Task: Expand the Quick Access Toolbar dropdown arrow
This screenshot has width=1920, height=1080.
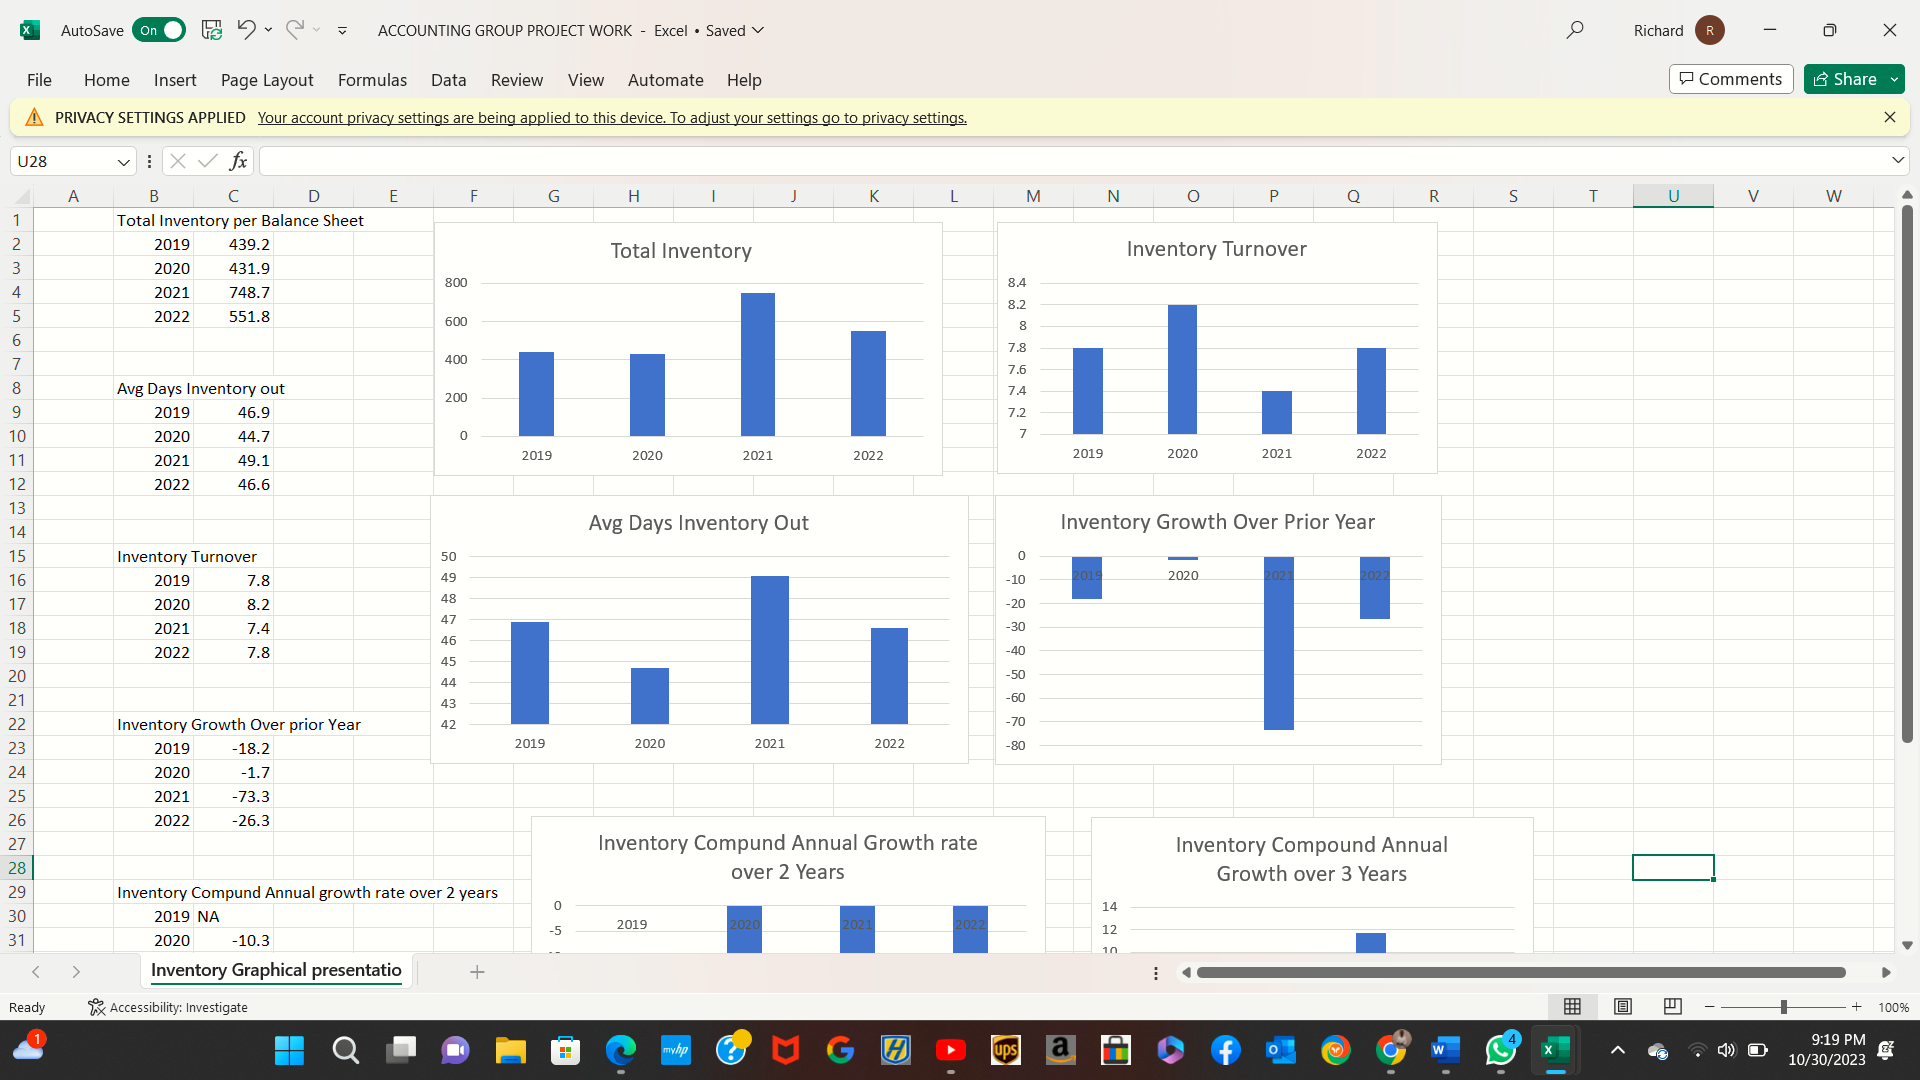Action: (342, 29)
